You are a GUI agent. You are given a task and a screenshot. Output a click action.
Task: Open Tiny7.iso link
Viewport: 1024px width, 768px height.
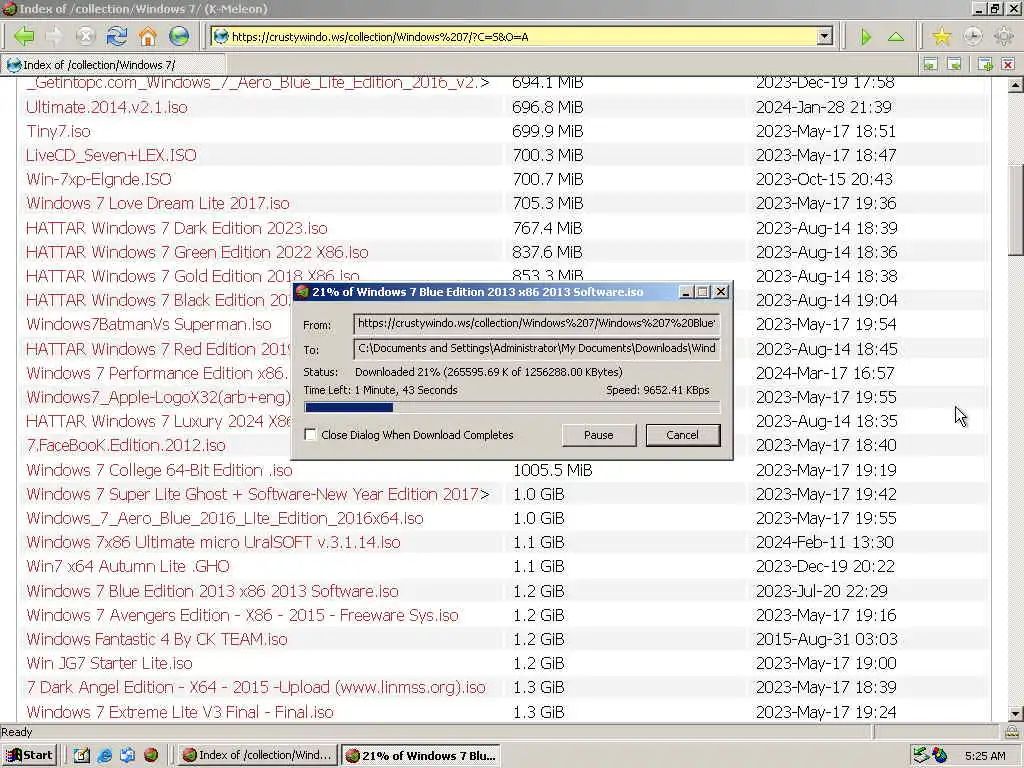tap(58, 131)
